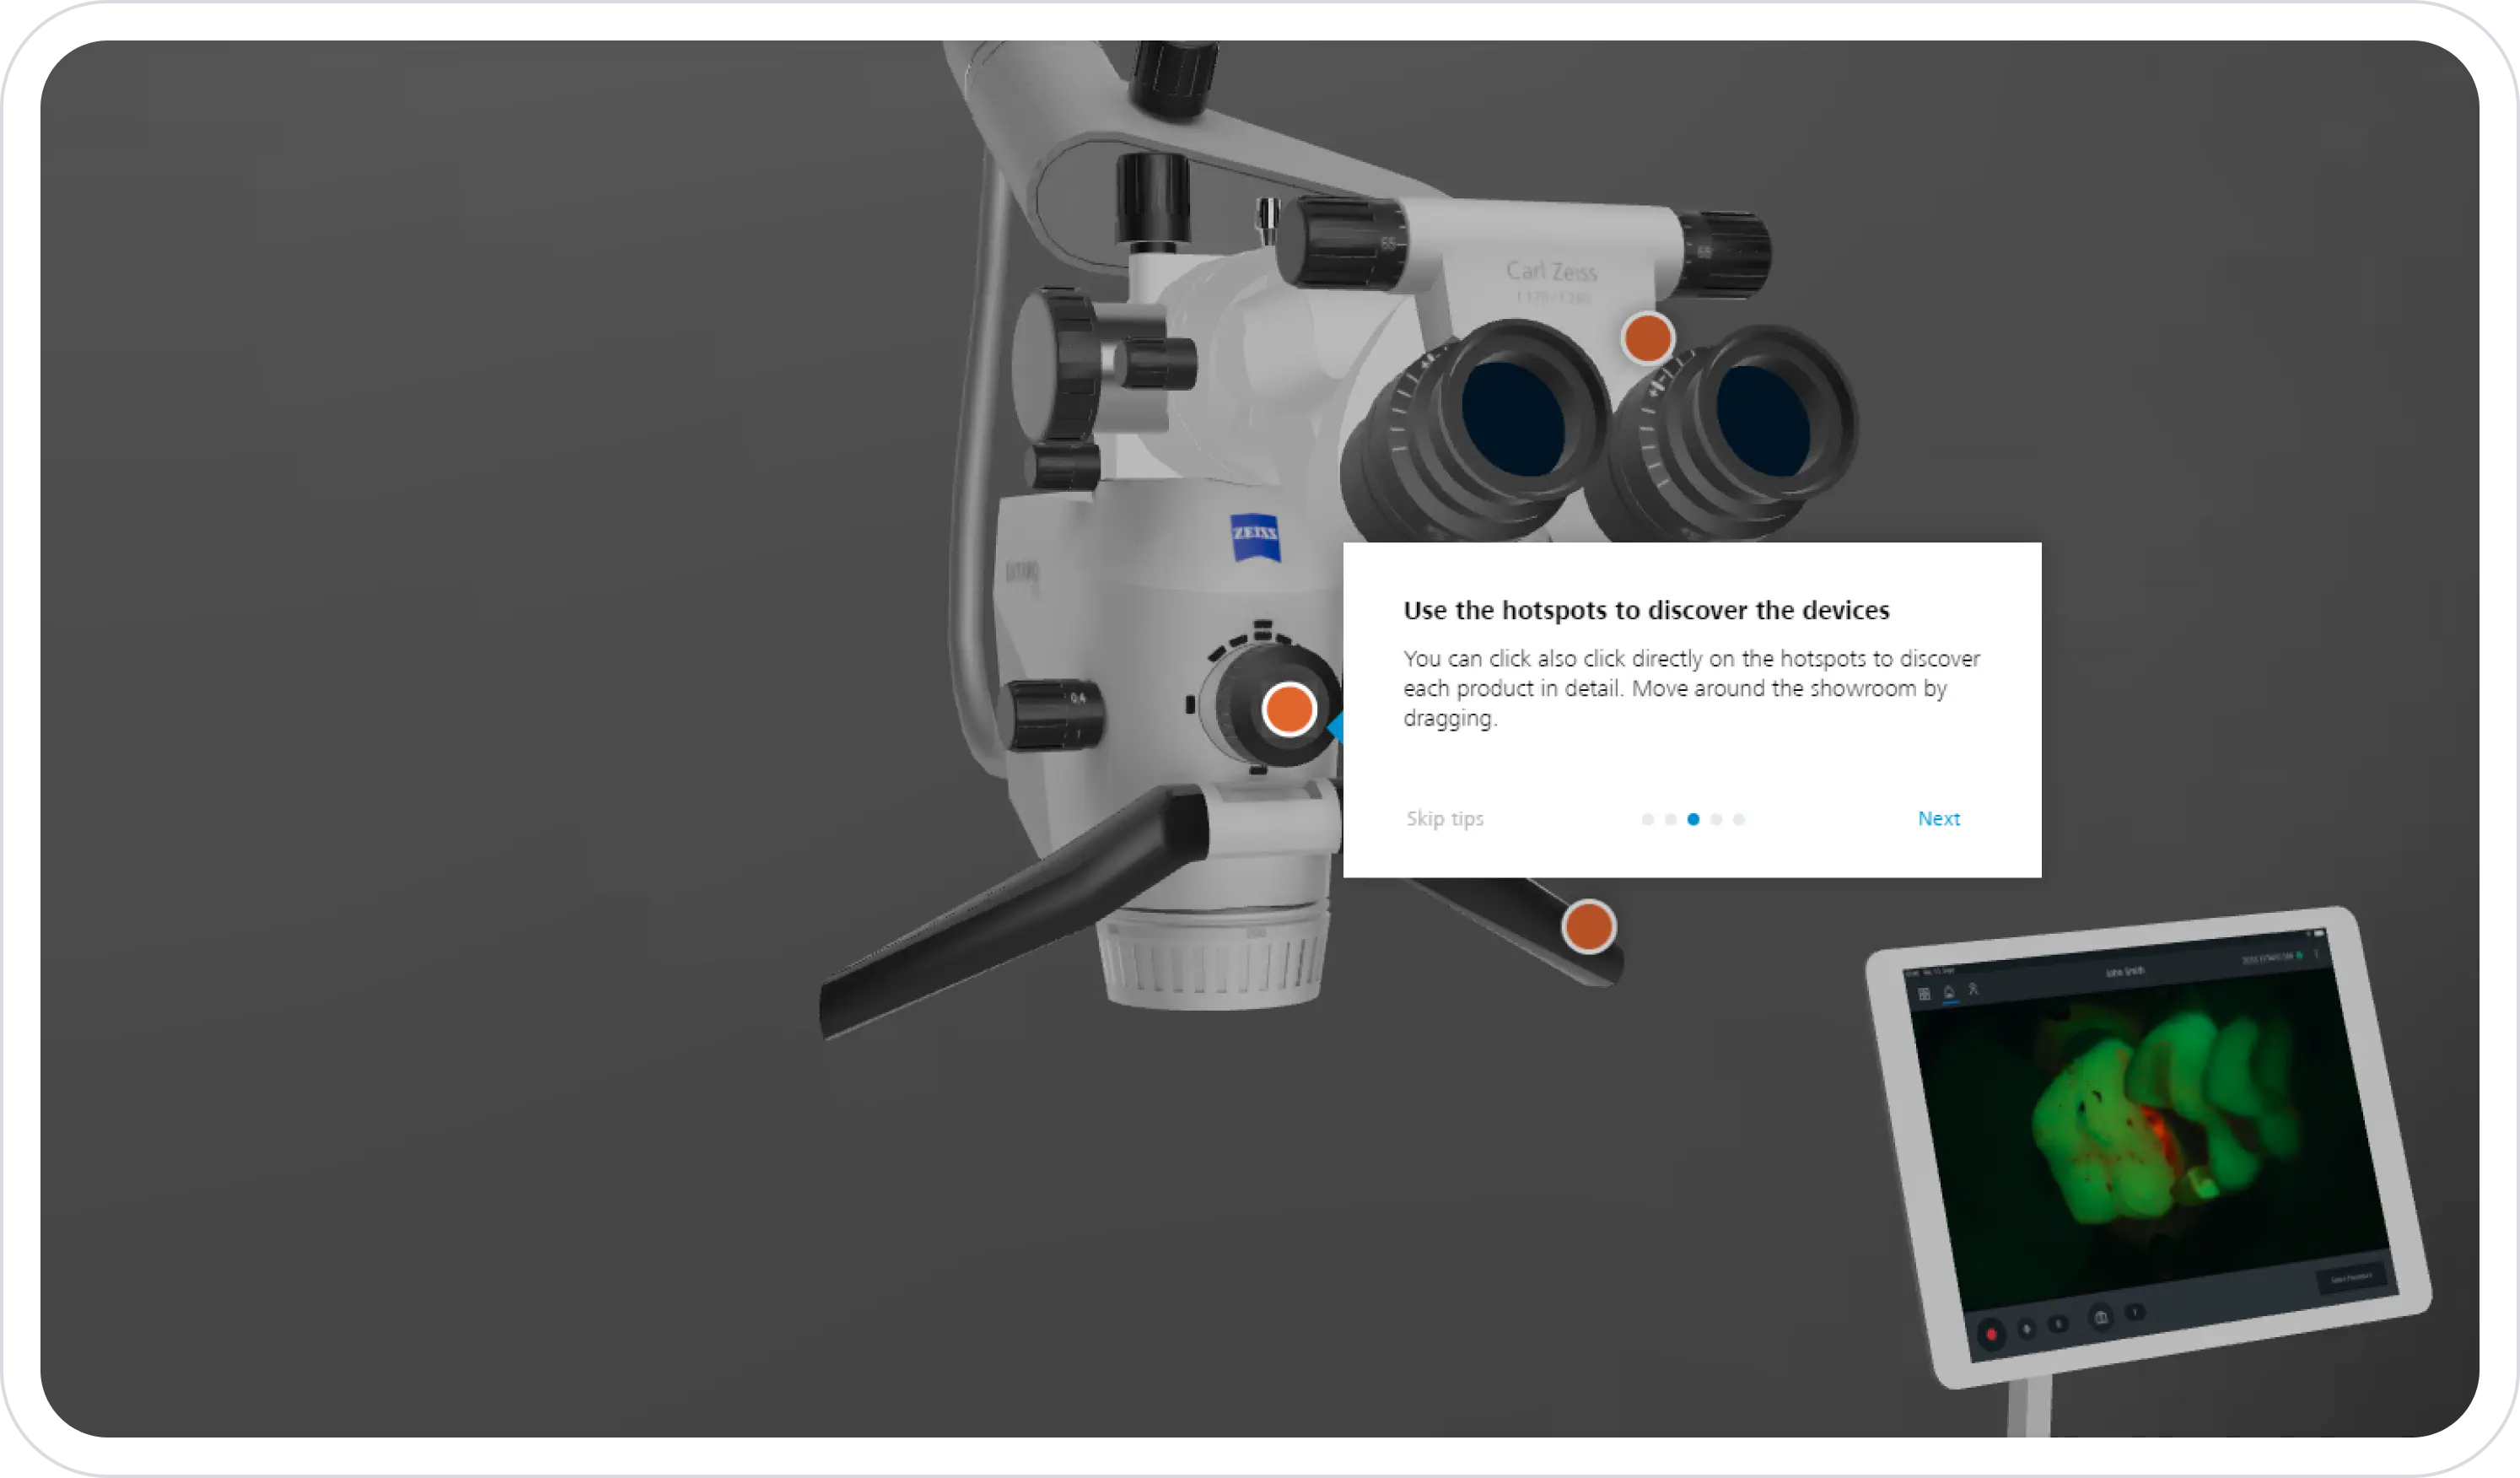Click the grid gallery icon on tablet
The width and height of the screenshot is (2520, 1478).
[x=1924, y=994]
